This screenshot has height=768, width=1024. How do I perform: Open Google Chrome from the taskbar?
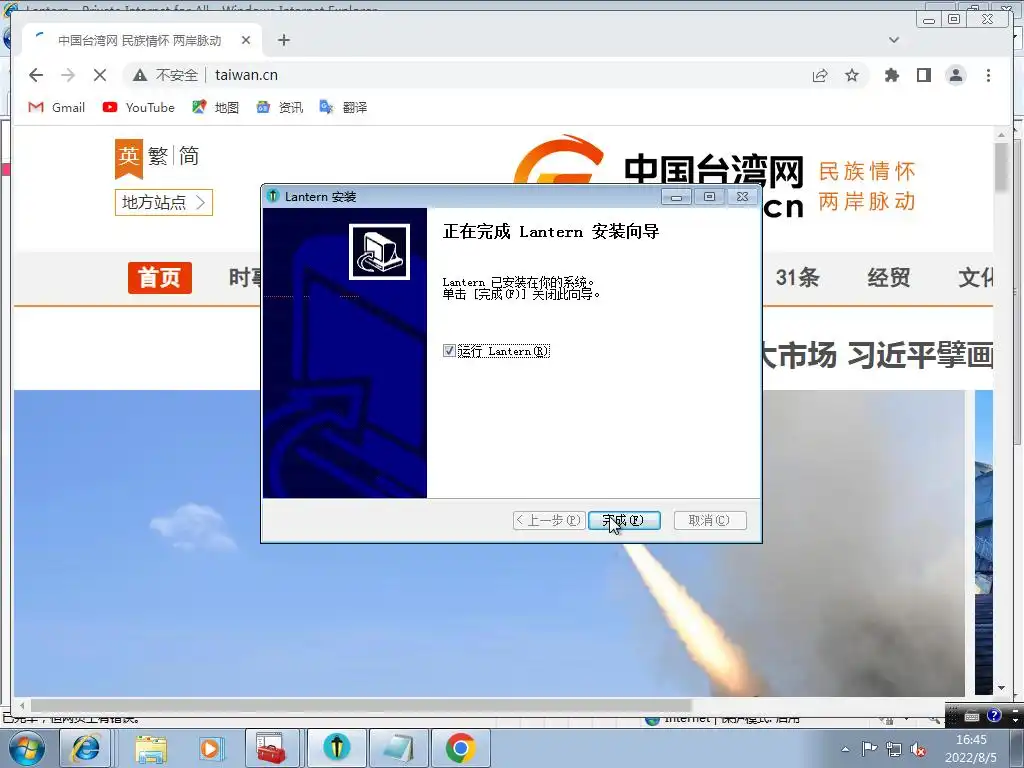pyautogui.click(x=460, y=748)
